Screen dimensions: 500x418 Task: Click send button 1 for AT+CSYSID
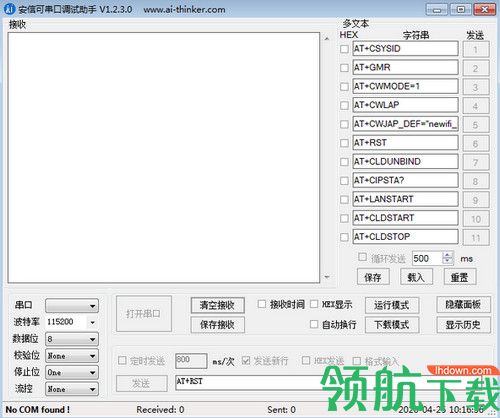pos(476,49)
